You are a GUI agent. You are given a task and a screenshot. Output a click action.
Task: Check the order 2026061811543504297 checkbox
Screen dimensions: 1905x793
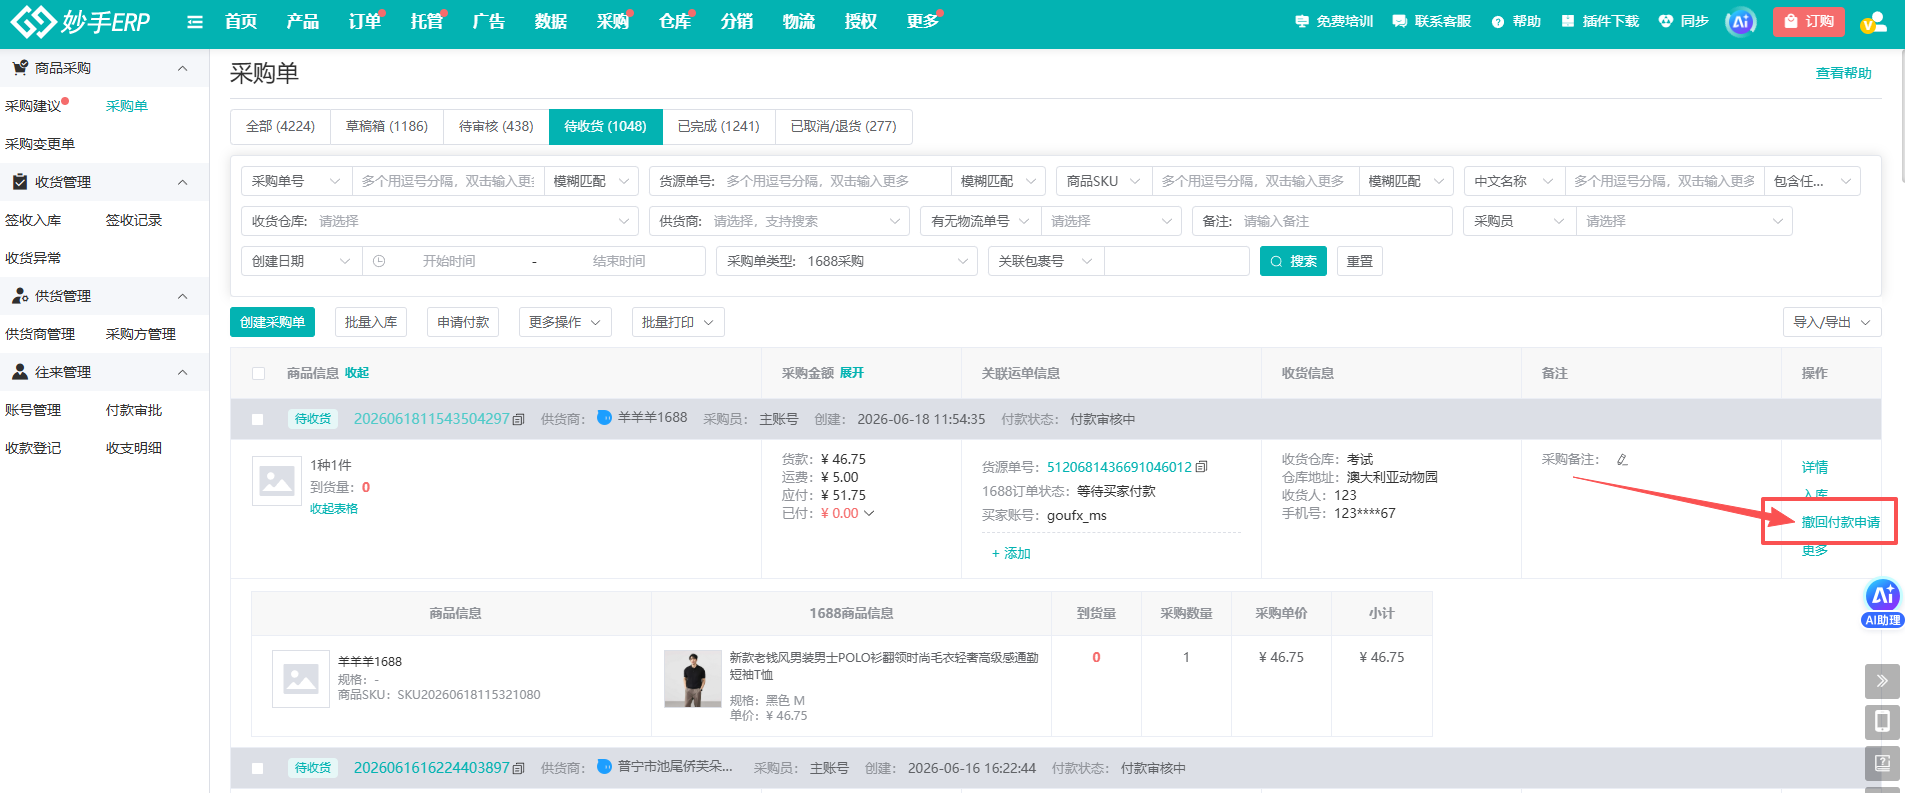point(258,420)
